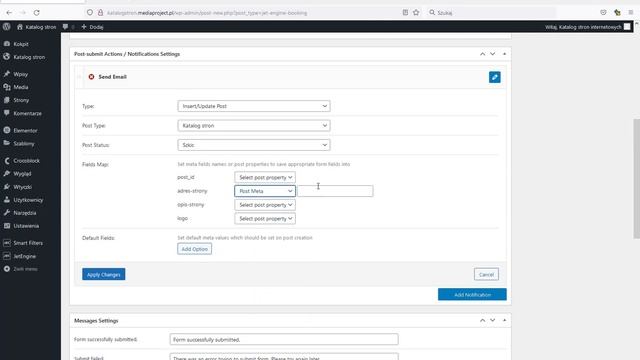
Task: Open Post Type dropdown Katalog stron
Action: point(254,126)
